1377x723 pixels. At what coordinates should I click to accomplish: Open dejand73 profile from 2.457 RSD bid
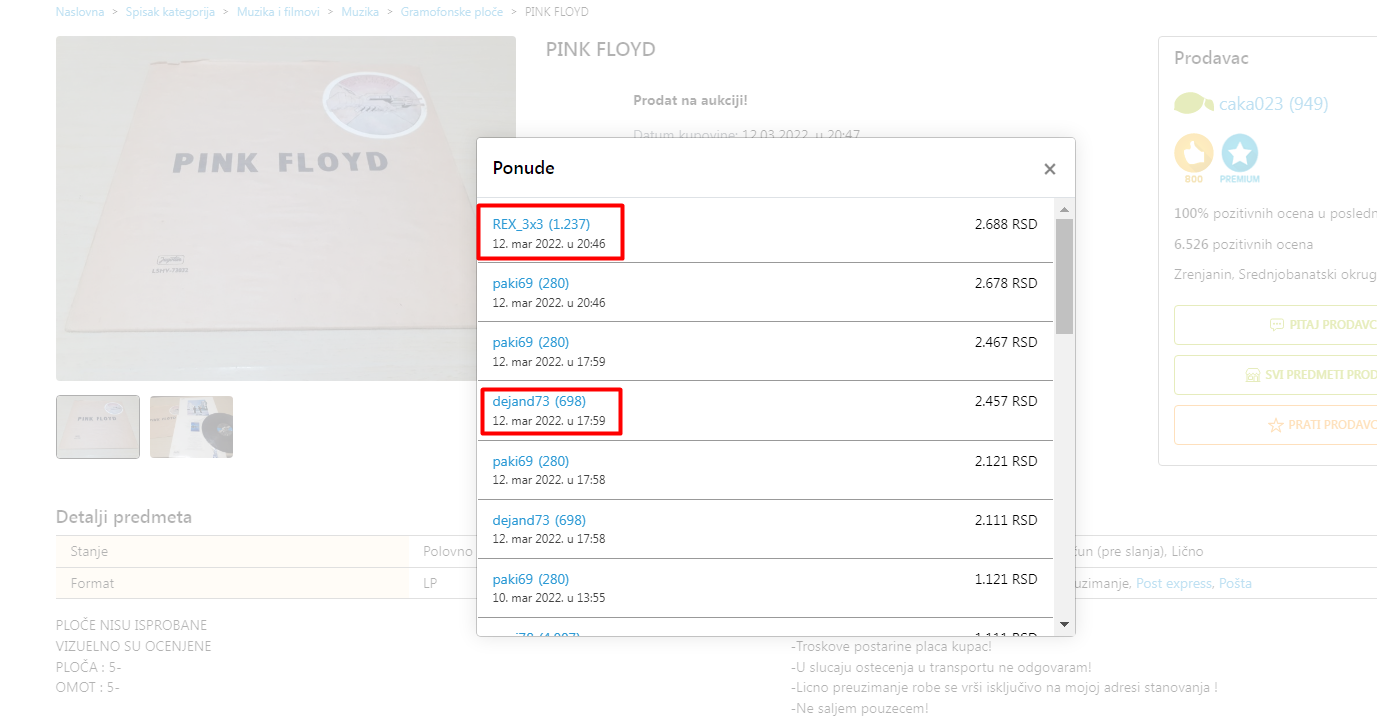pyautogui.click(x=538, y=401)
